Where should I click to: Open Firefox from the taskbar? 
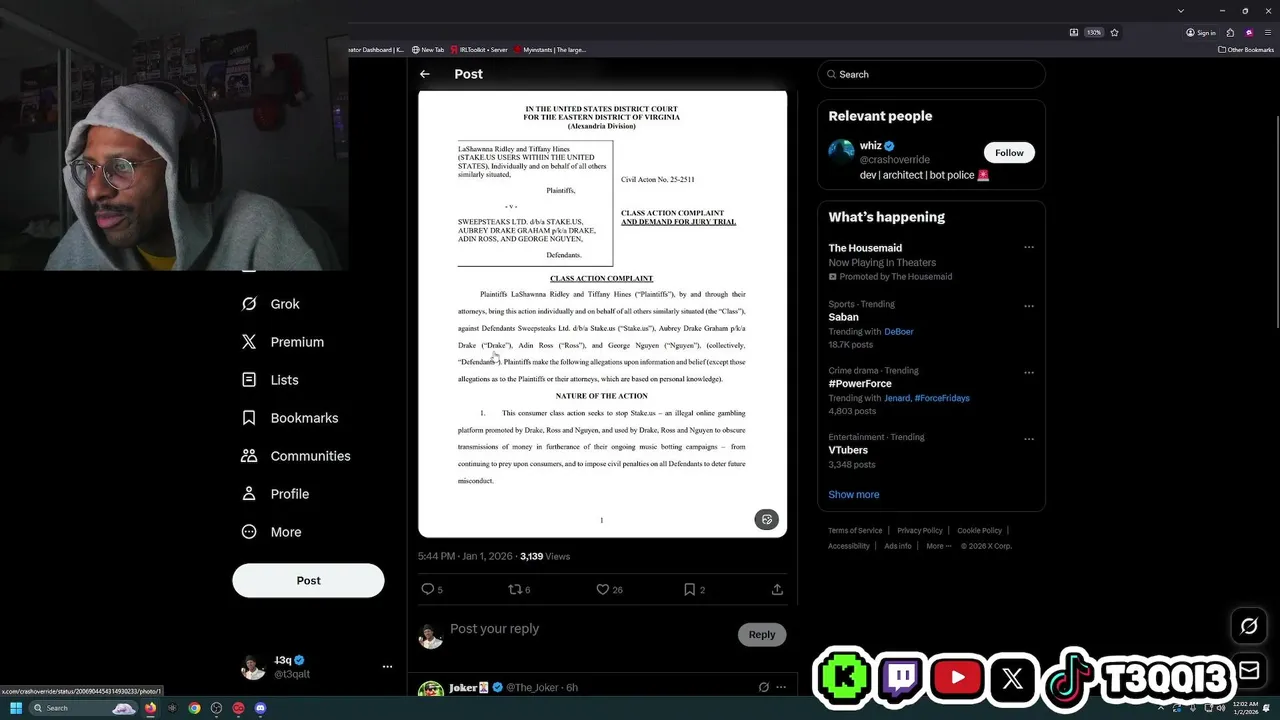tap(150, 708)
